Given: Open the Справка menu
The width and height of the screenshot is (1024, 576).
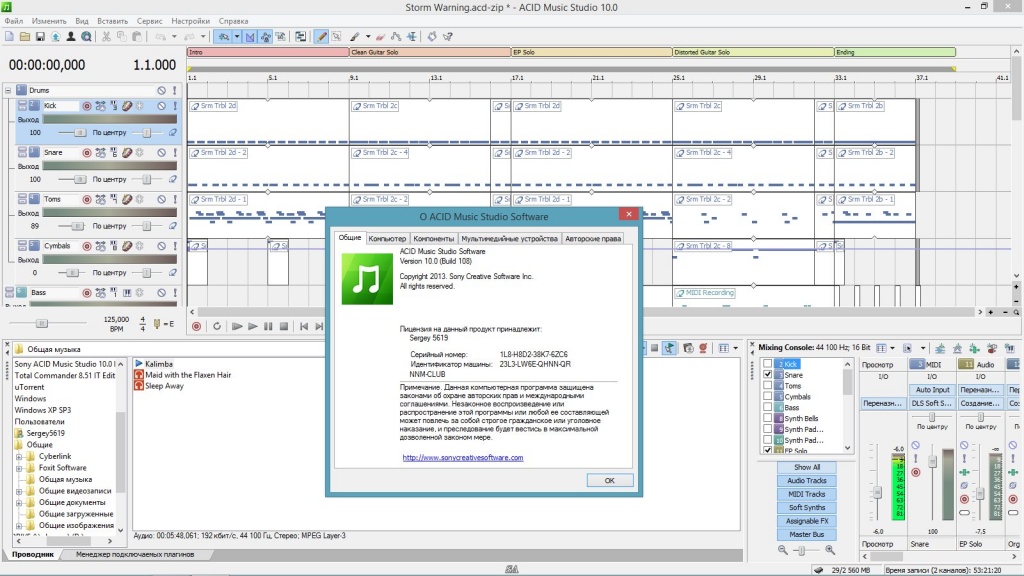Looking at the screenshot, I should [x=233, y=21].
